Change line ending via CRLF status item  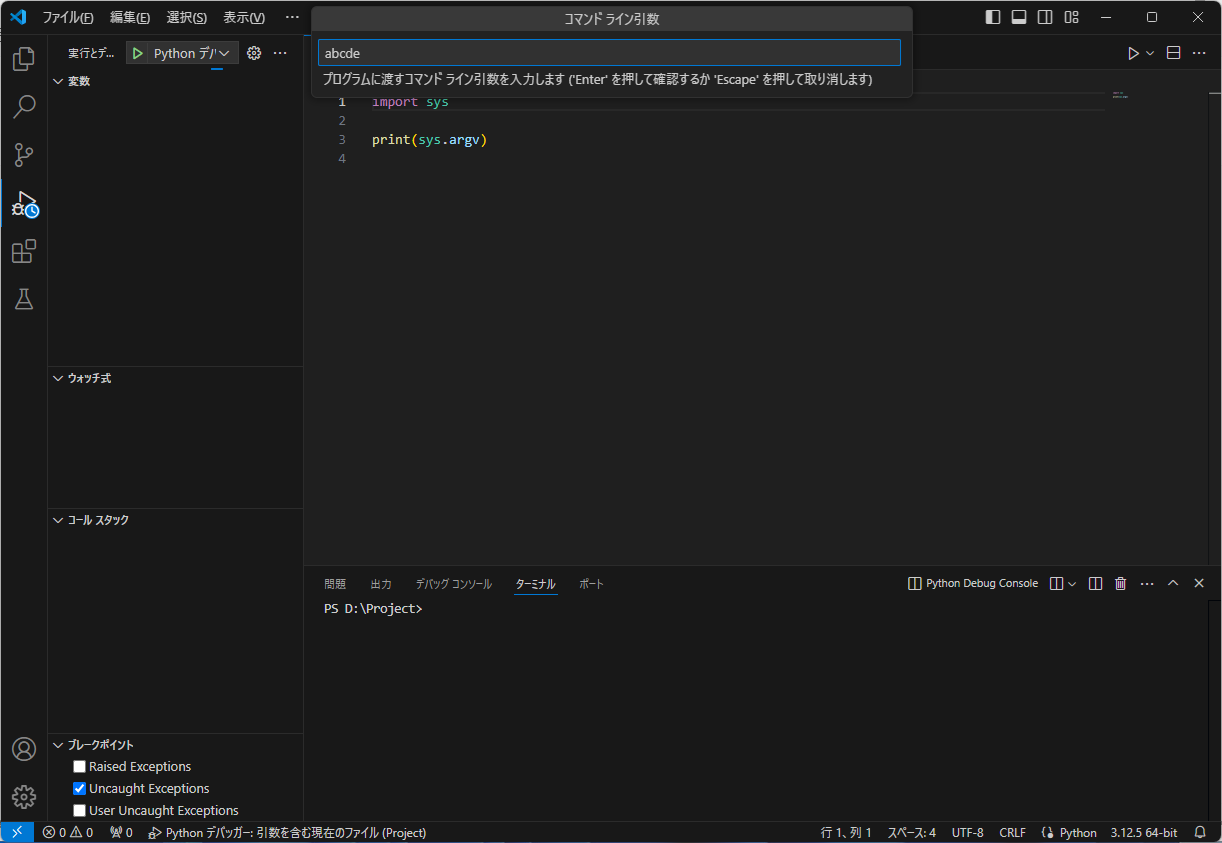tap(1012, 832)
